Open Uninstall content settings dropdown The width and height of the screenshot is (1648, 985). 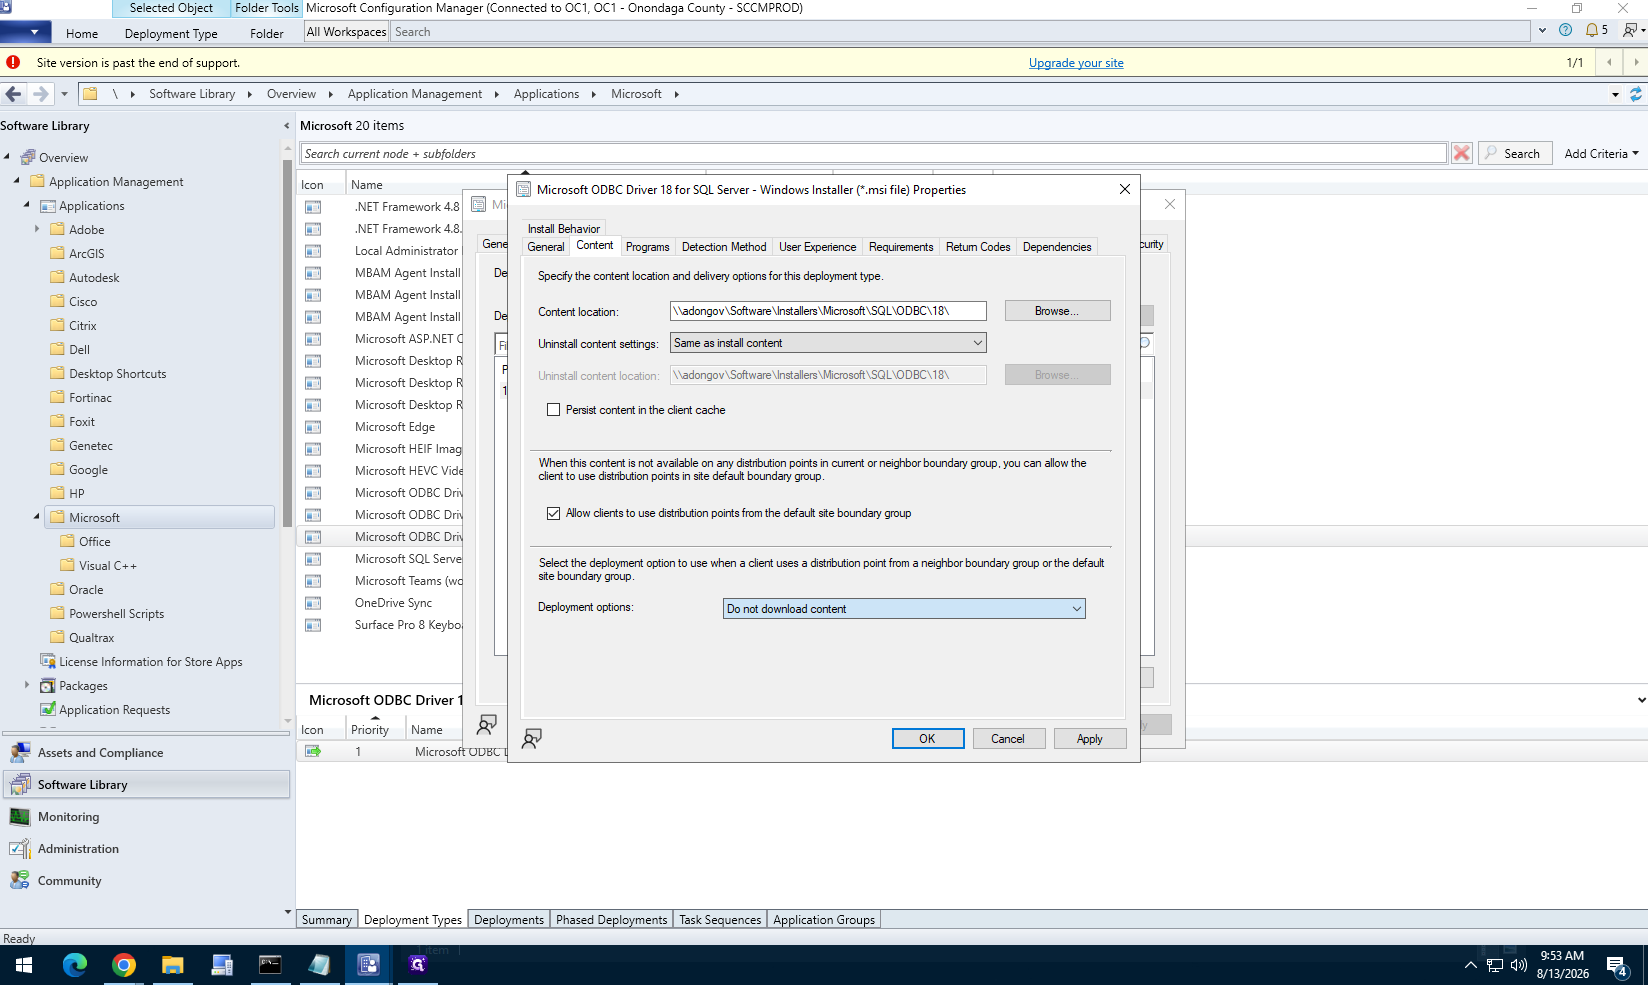pyautogui.click(x=828, y=343)
